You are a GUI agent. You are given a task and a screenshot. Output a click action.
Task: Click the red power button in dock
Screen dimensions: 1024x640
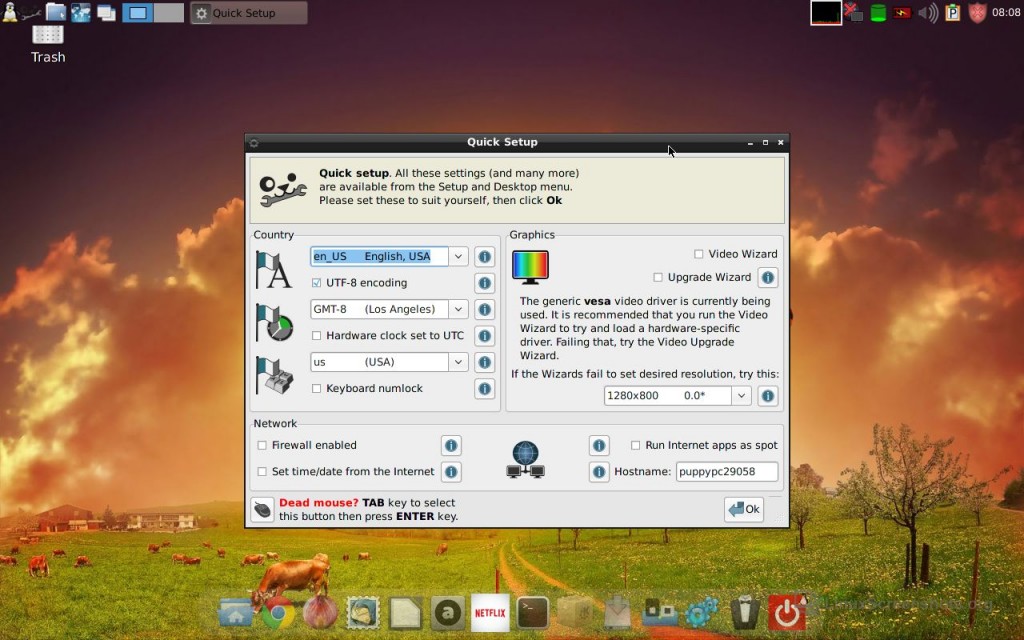[x=787, y=613]
